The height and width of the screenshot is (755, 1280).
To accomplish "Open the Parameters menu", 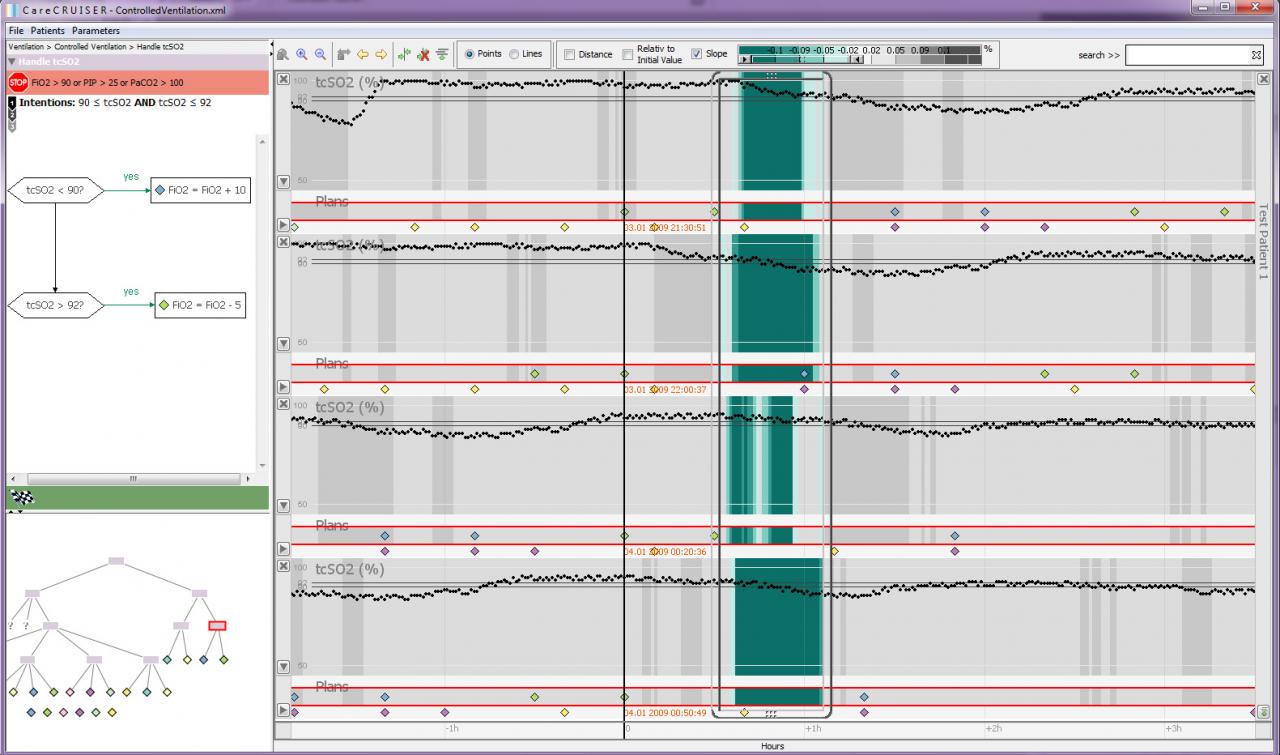I will 96,31.
